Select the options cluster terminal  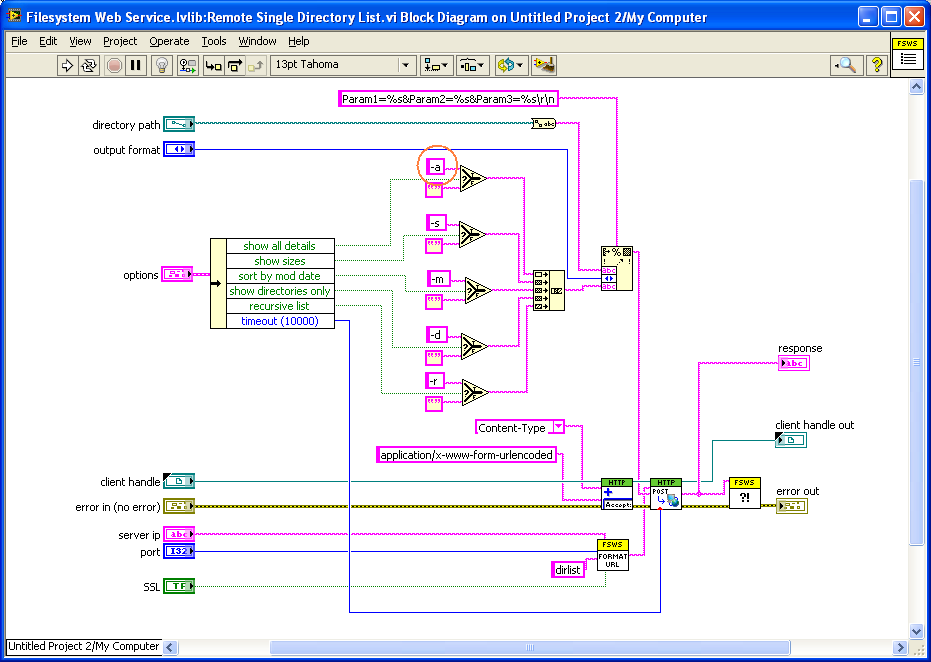[178, 274]
